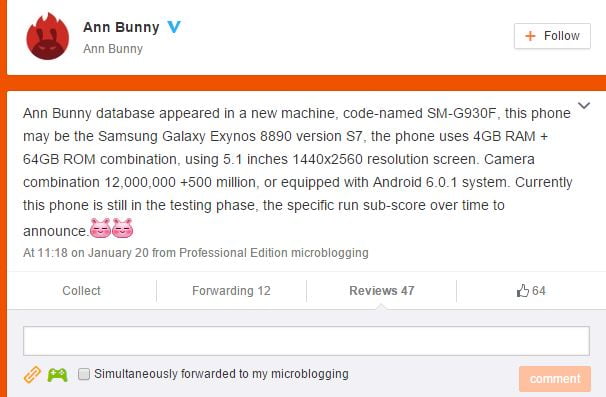Collect this post
This screenshot has height=397, width=606.
pyautogui.click(x=82, y=291)
